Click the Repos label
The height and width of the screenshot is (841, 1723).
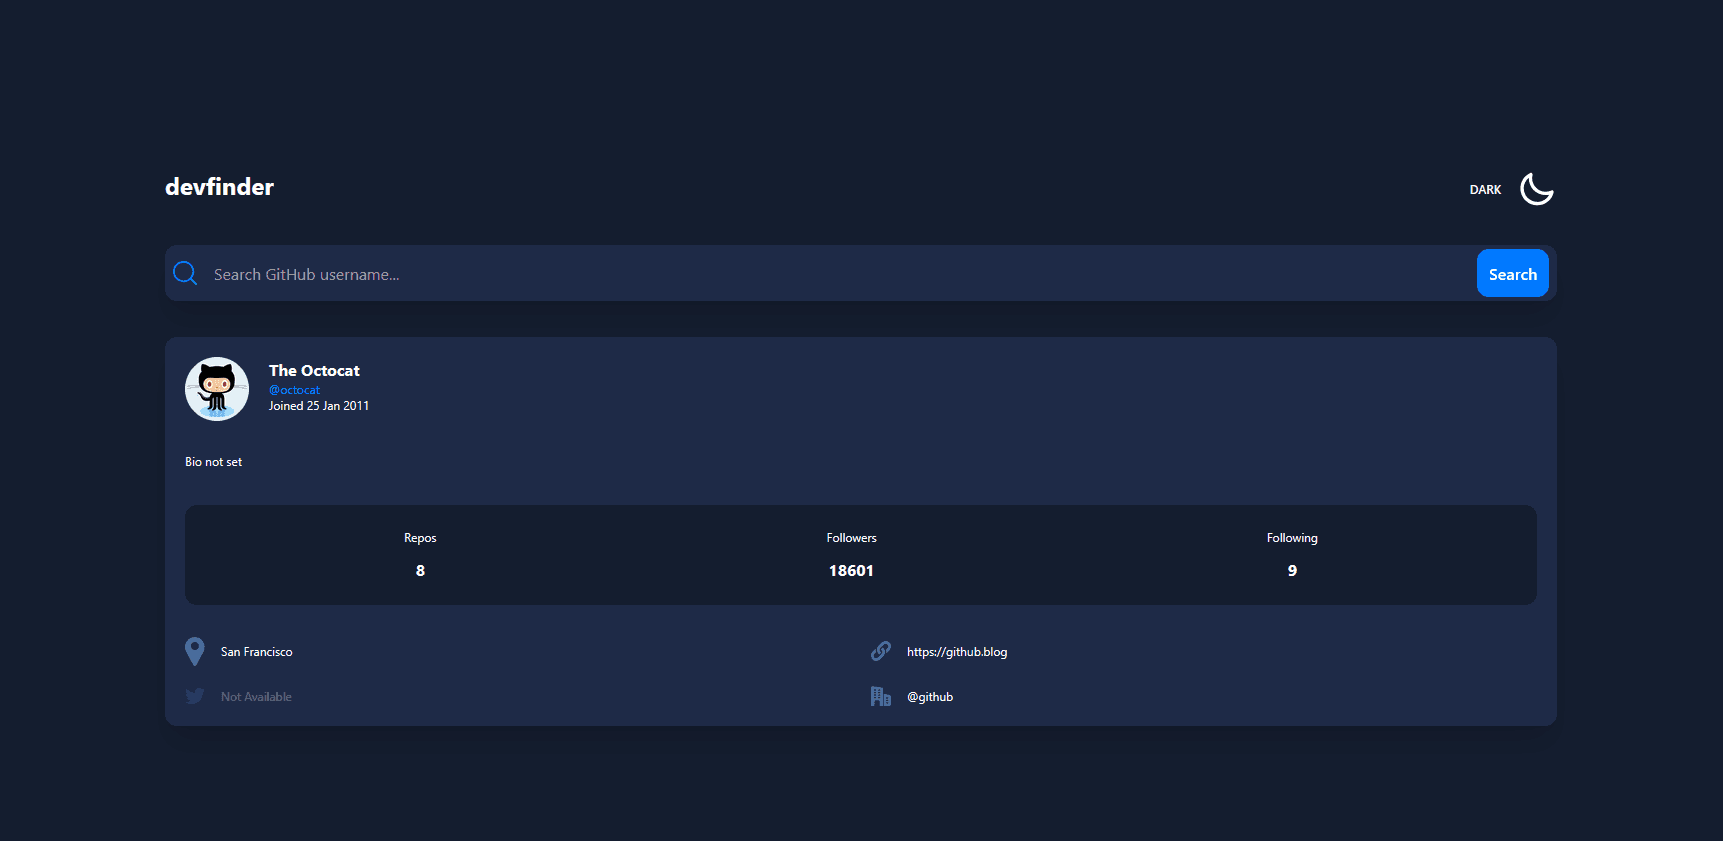[420, 538]
